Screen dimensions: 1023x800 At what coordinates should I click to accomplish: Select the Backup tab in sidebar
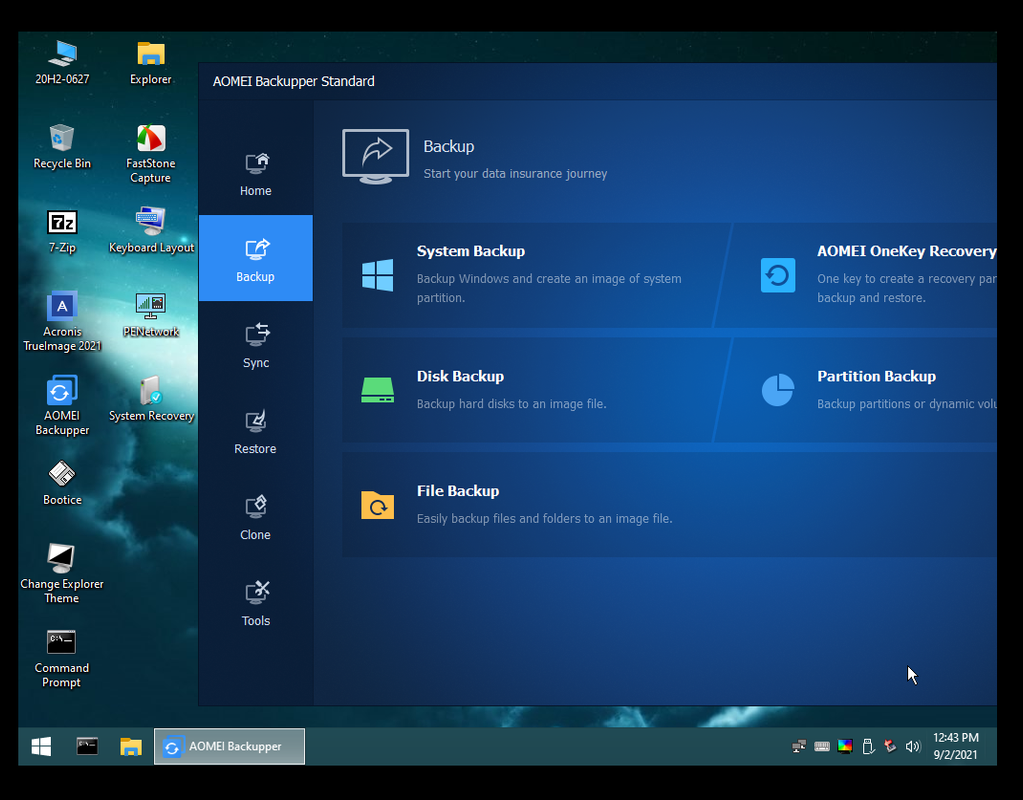[255, 258]
